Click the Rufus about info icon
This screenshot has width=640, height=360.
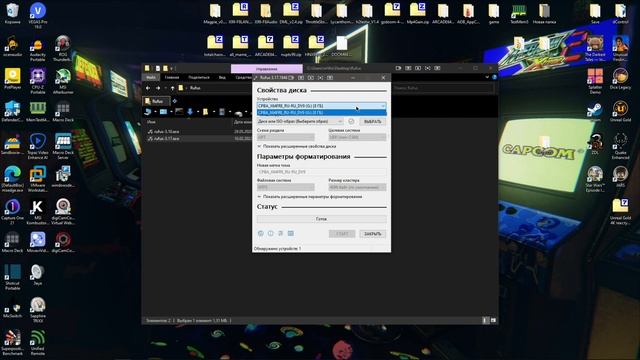click(x=271, y=233)
